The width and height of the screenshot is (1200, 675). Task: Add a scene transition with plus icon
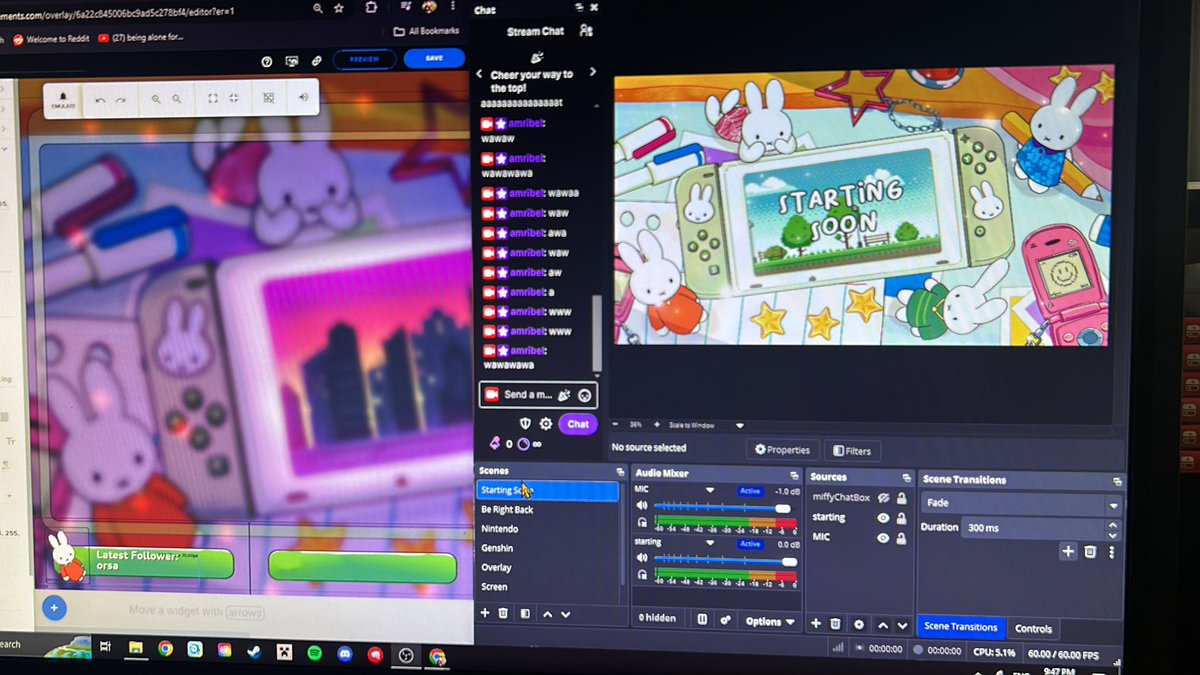click(x=1068, y=551)
